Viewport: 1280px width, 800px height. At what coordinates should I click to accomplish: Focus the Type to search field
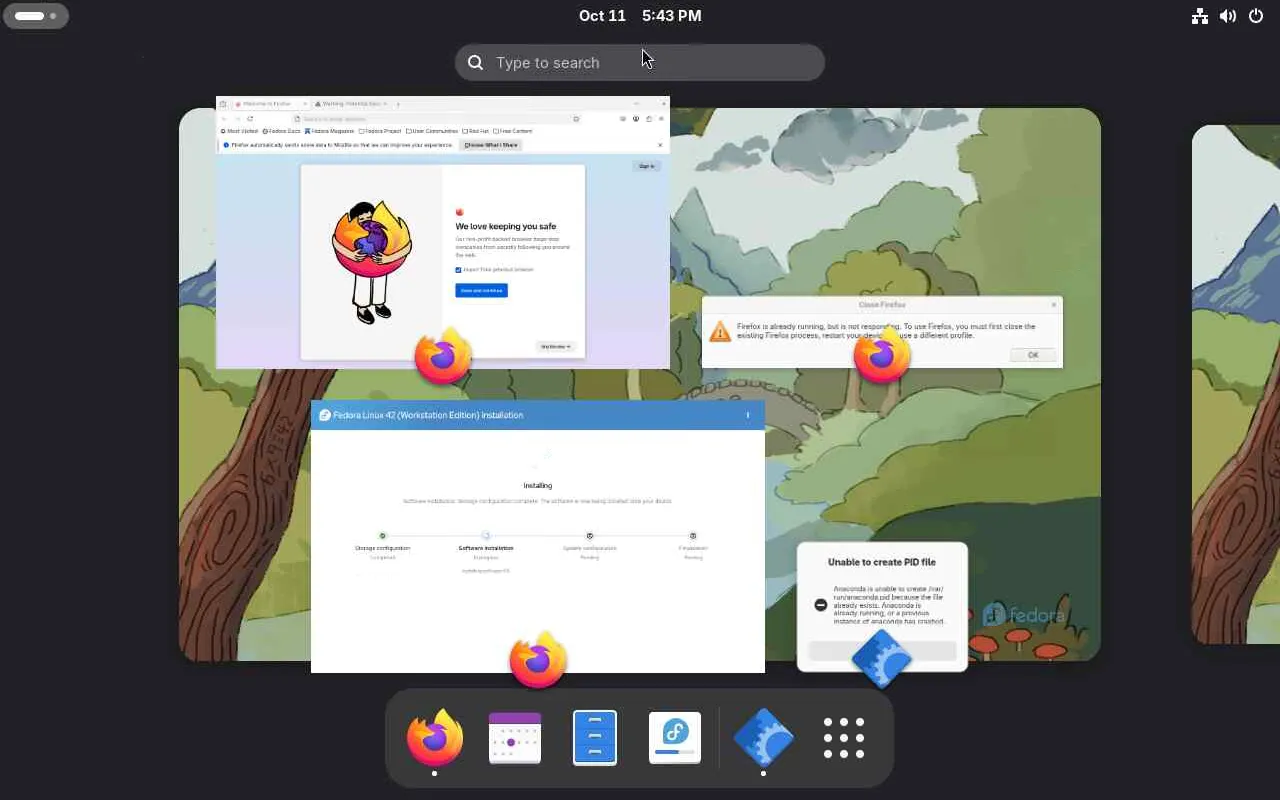pos(640,62)
